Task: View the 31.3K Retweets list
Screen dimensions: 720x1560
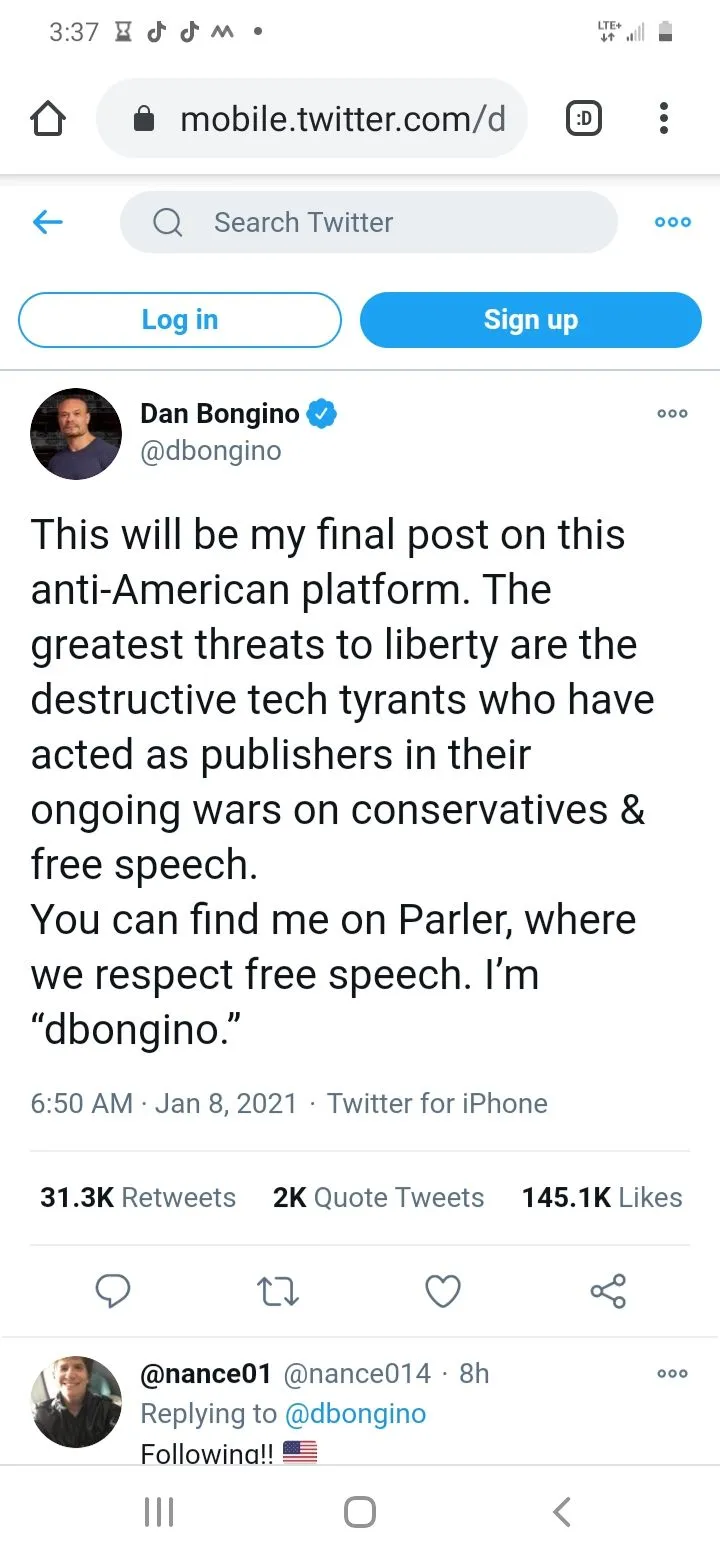Action: [x=138, y=1197]
